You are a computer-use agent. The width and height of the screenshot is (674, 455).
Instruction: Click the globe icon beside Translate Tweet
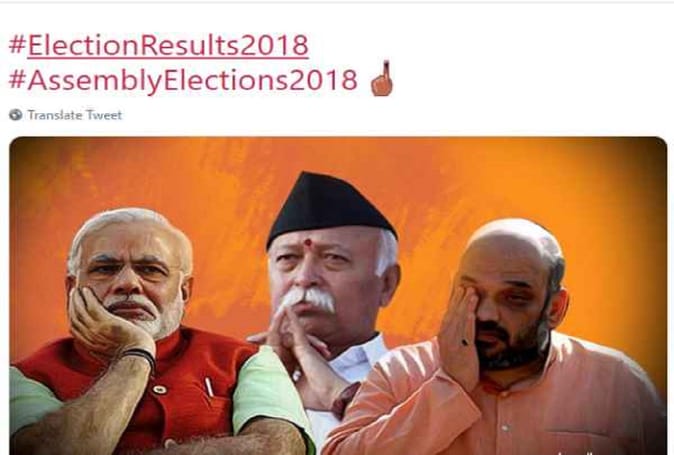(16, 115)
